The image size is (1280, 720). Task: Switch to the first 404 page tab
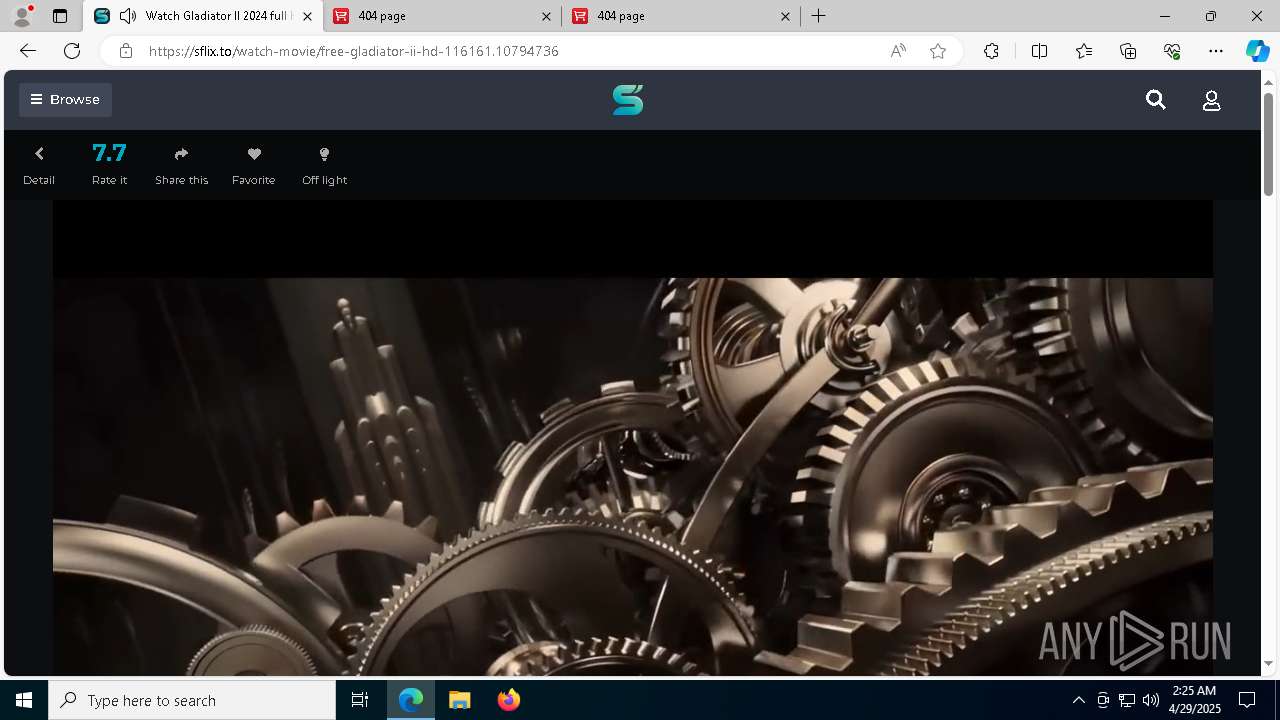click(442, 16)
